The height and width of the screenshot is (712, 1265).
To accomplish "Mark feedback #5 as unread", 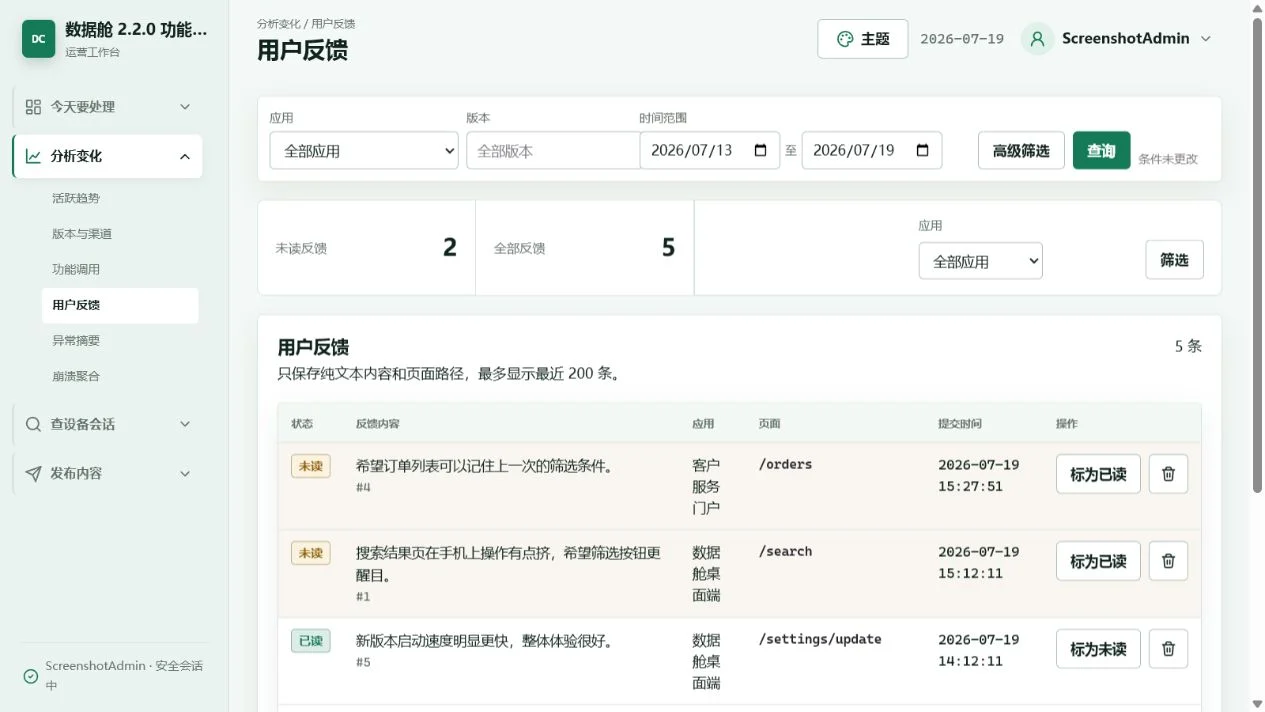I will pyautogui.click(x=1098, y=649).
